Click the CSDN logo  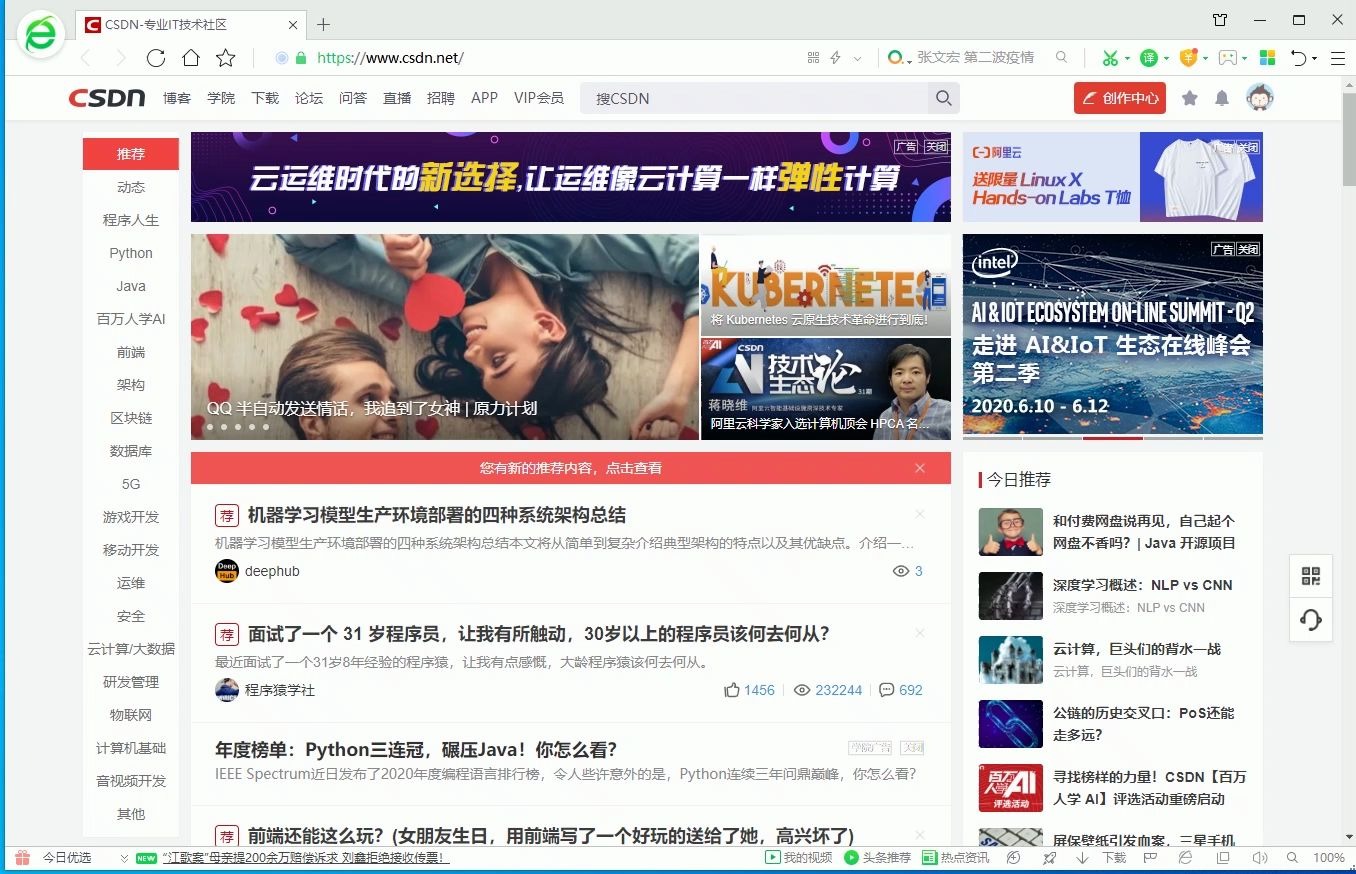coord(107,98)
